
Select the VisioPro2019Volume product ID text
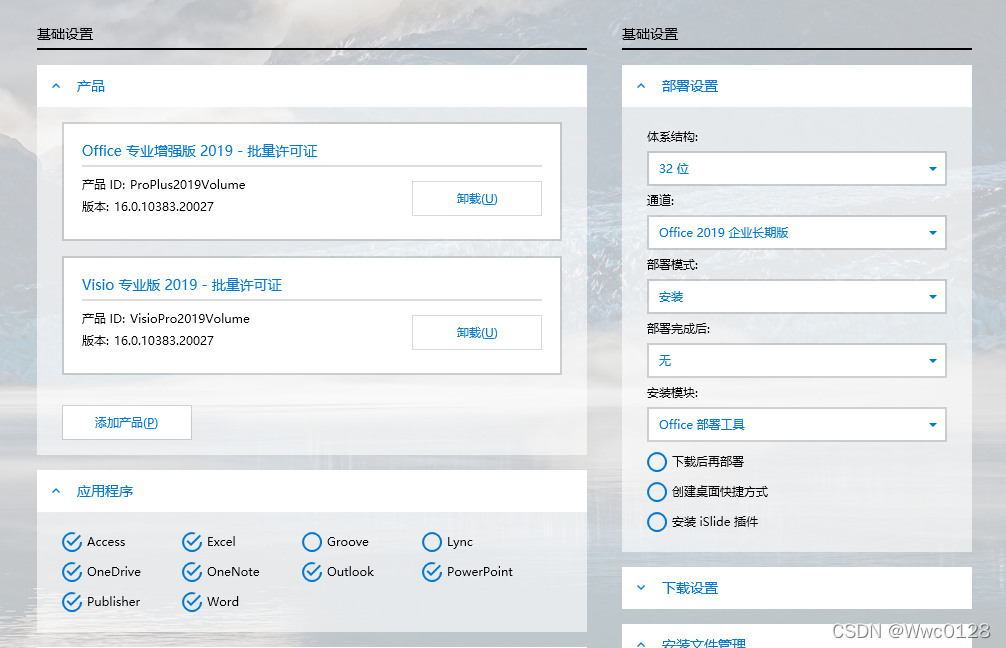189,319
